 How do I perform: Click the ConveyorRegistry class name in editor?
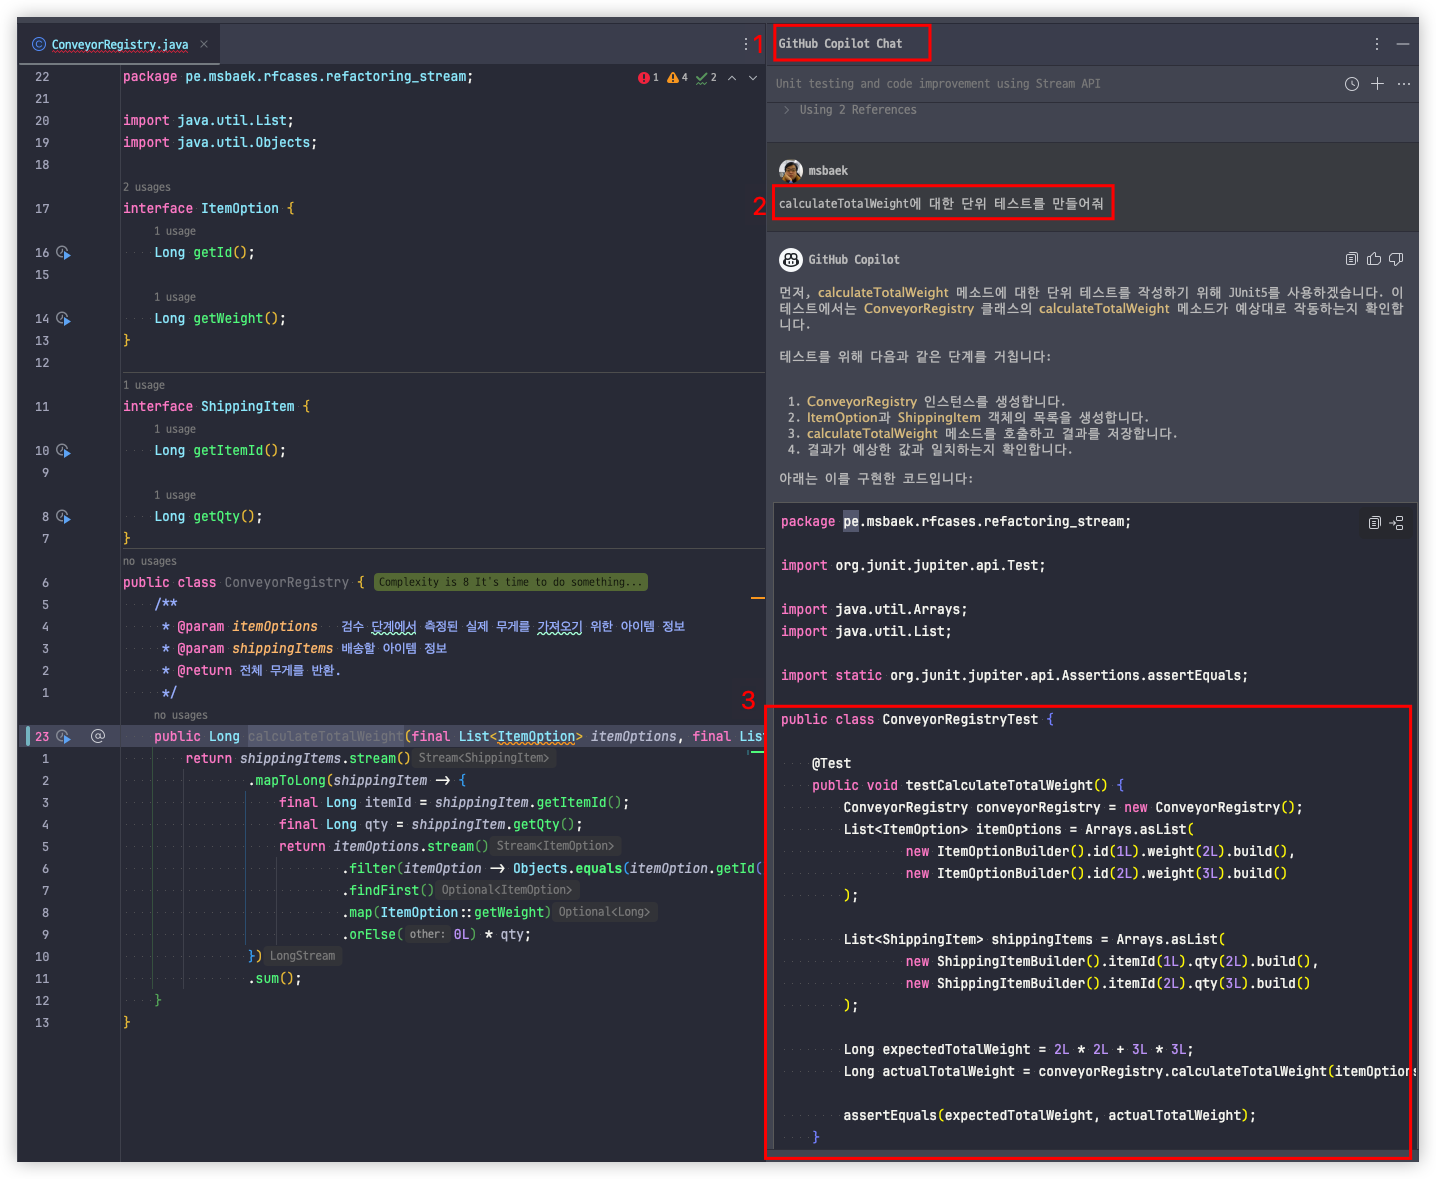pos(287,583)
